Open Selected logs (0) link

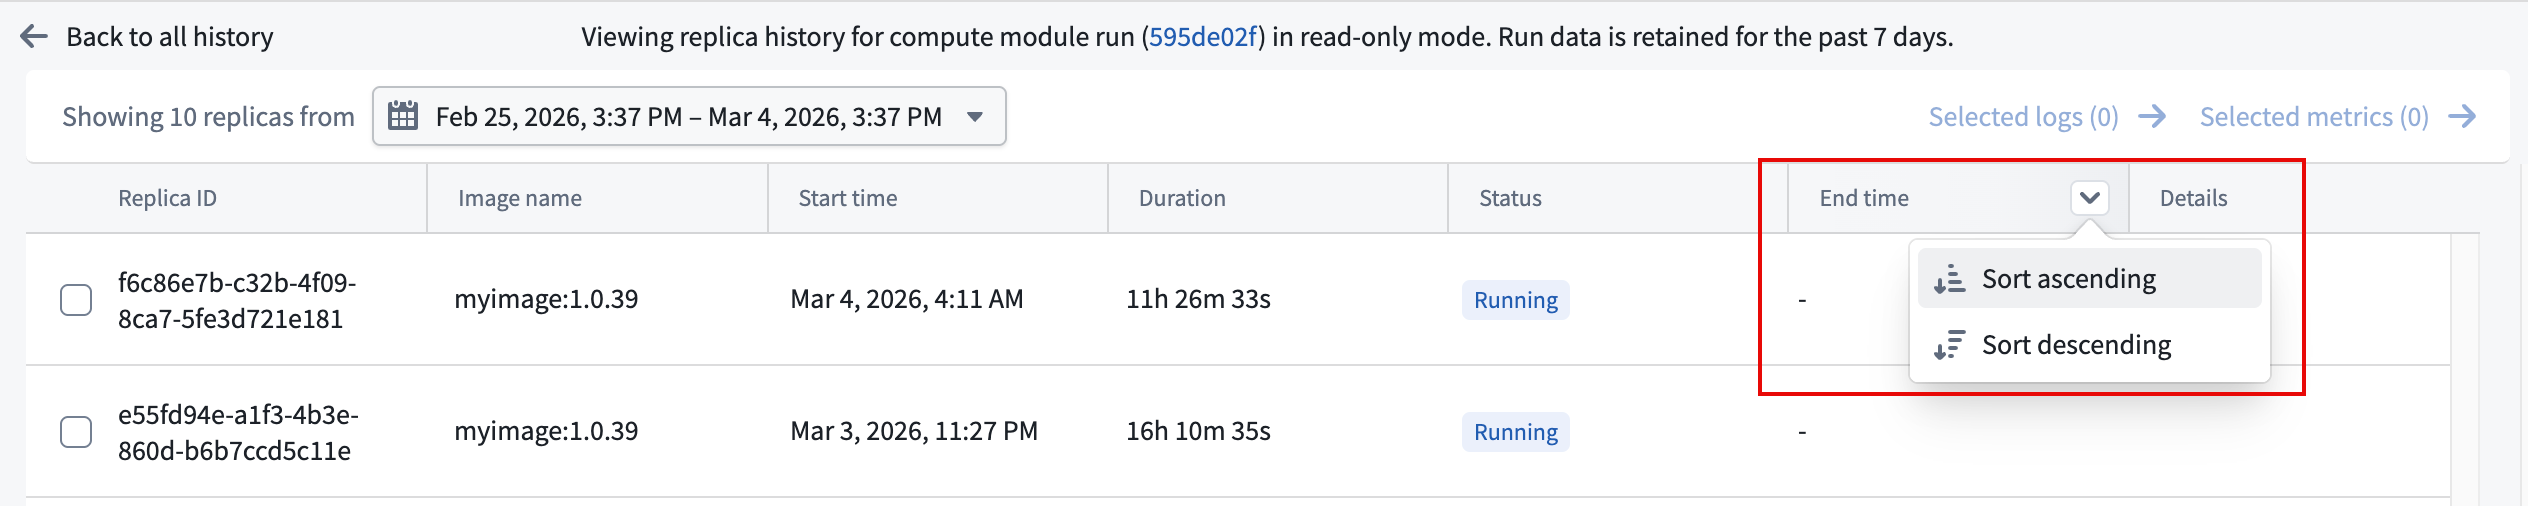[x=2023, y=117]
